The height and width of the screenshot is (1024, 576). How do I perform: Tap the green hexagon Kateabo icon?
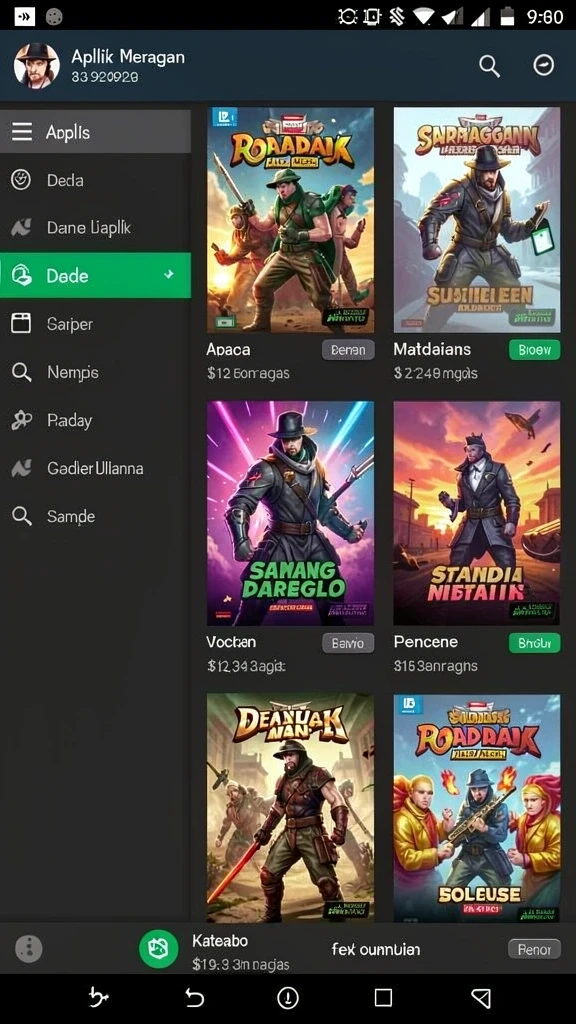[158, 948]
